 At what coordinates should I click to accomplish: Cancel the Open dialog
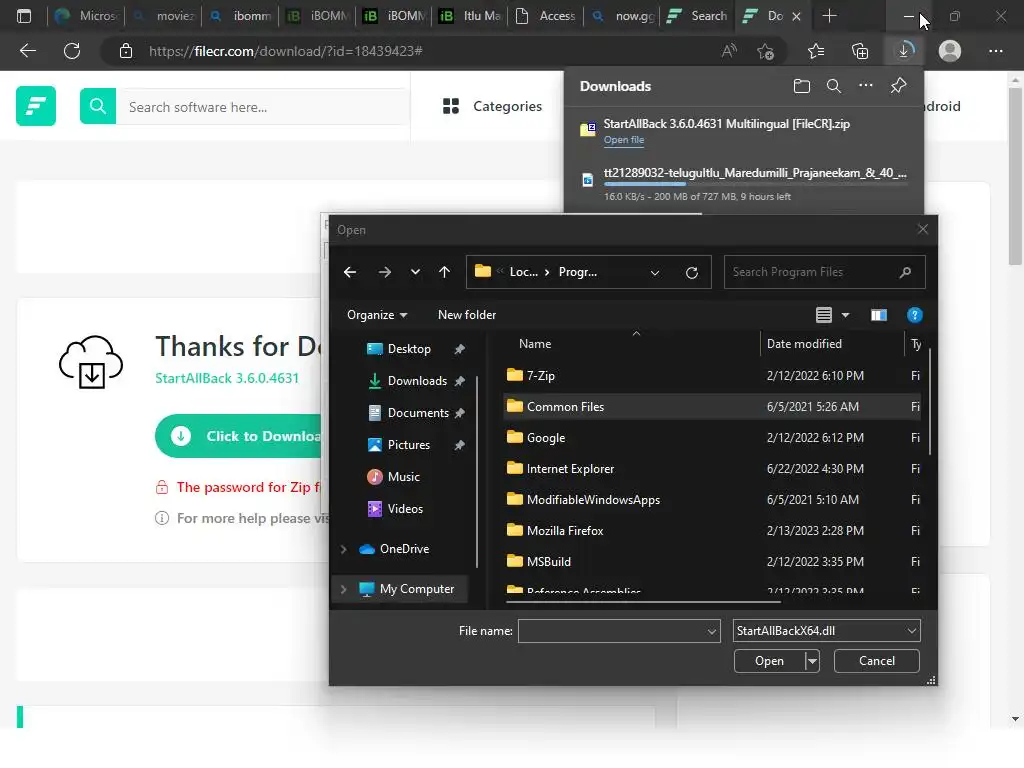click(876, 661)
